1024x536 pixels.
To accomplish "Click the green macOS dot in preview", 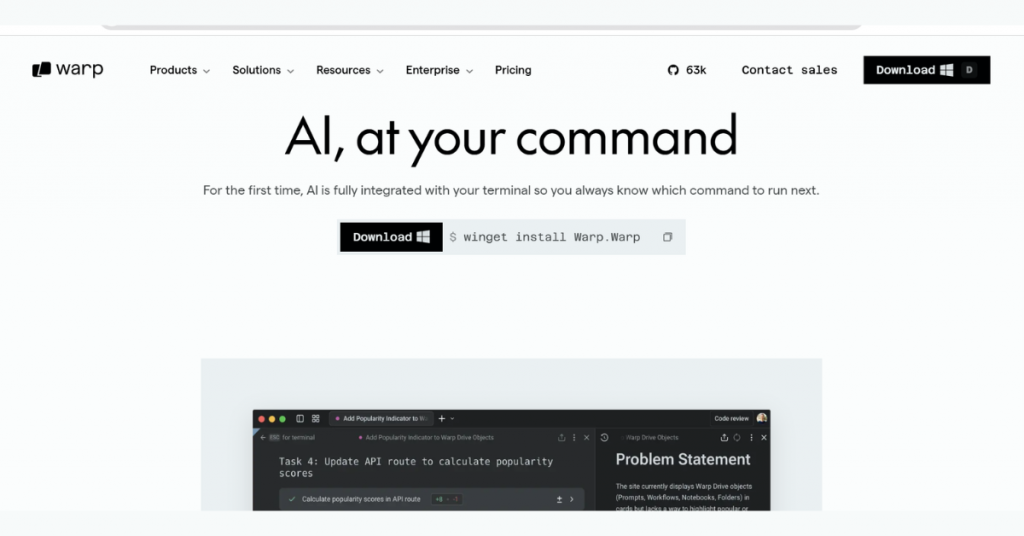I will 282,419.
